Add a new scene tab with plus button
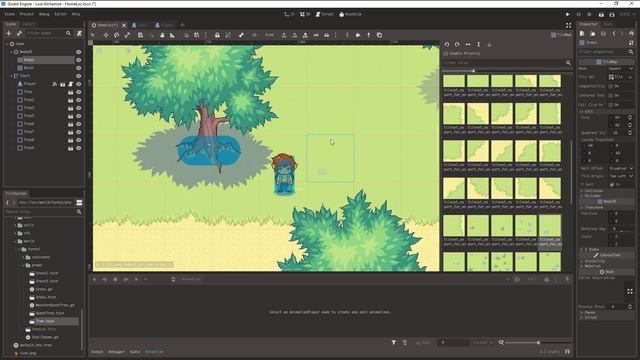 (182, 25)
